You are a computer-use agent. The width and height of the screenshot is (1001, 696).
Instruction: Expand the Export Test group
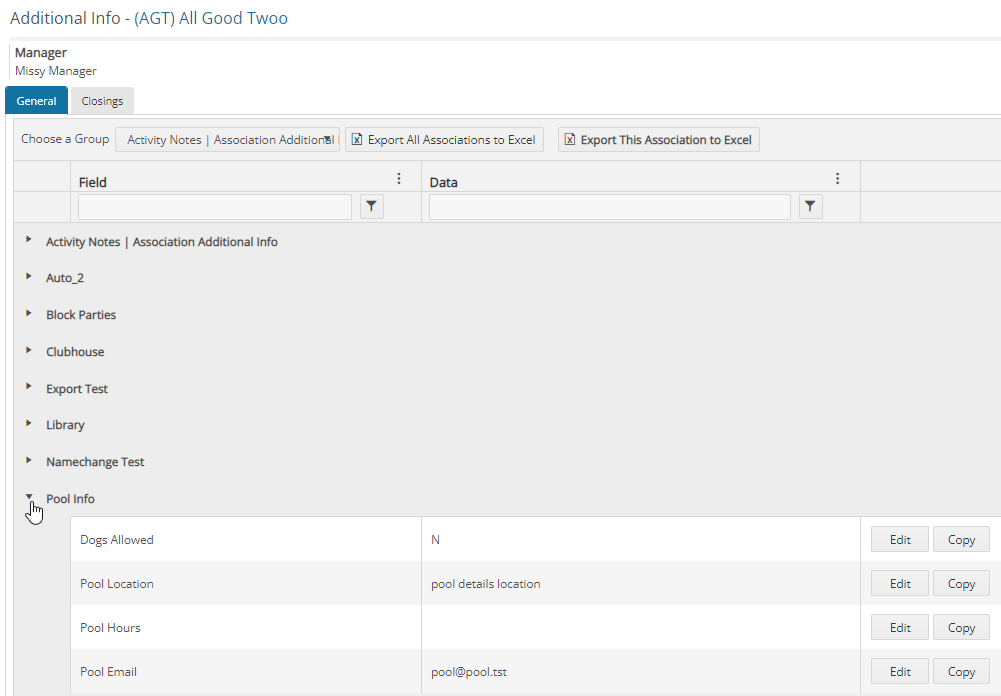click(29, 387)
